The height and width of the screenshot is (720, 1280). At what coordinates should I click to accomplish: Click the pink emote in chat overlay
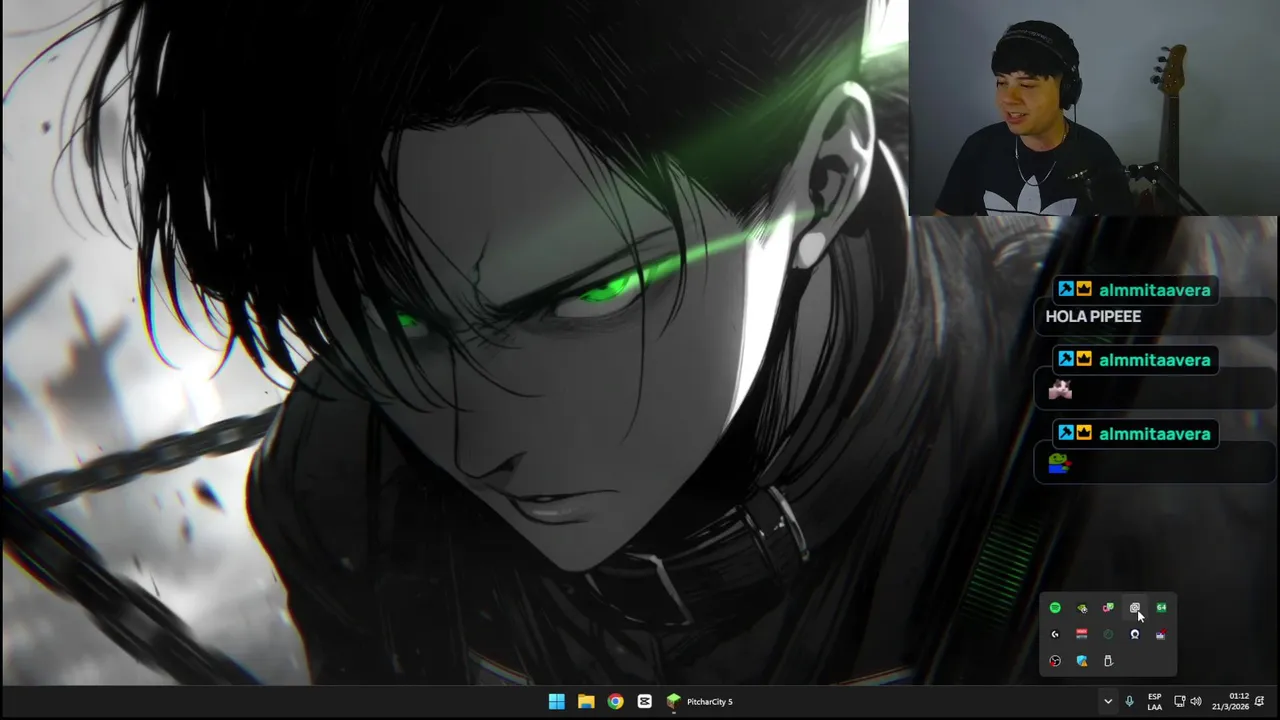(1060, 390)
